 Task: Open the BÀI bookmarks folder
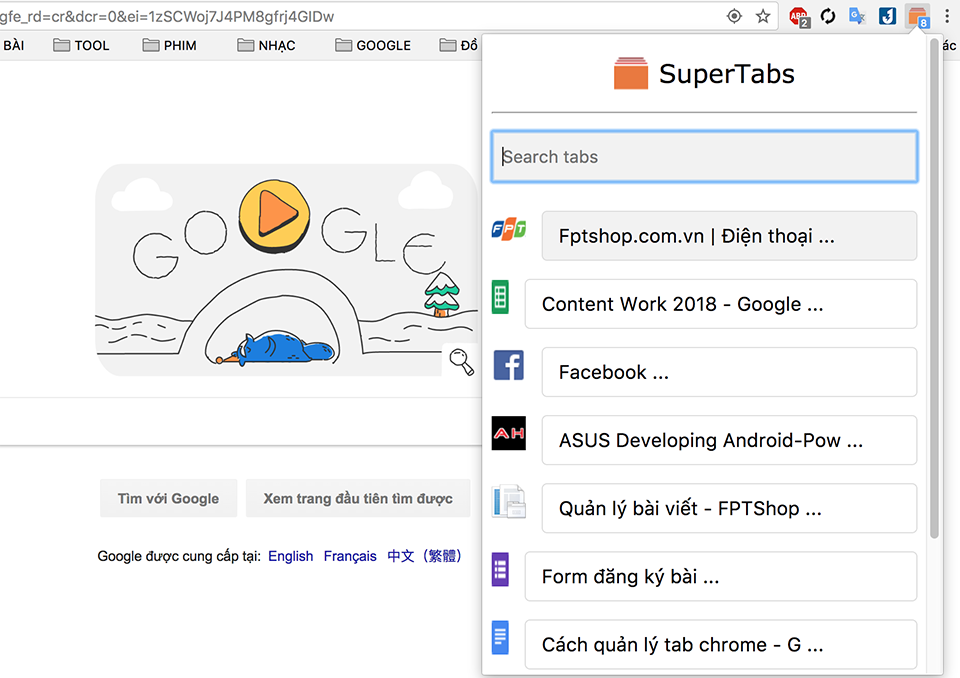click(x=12, y=45)
